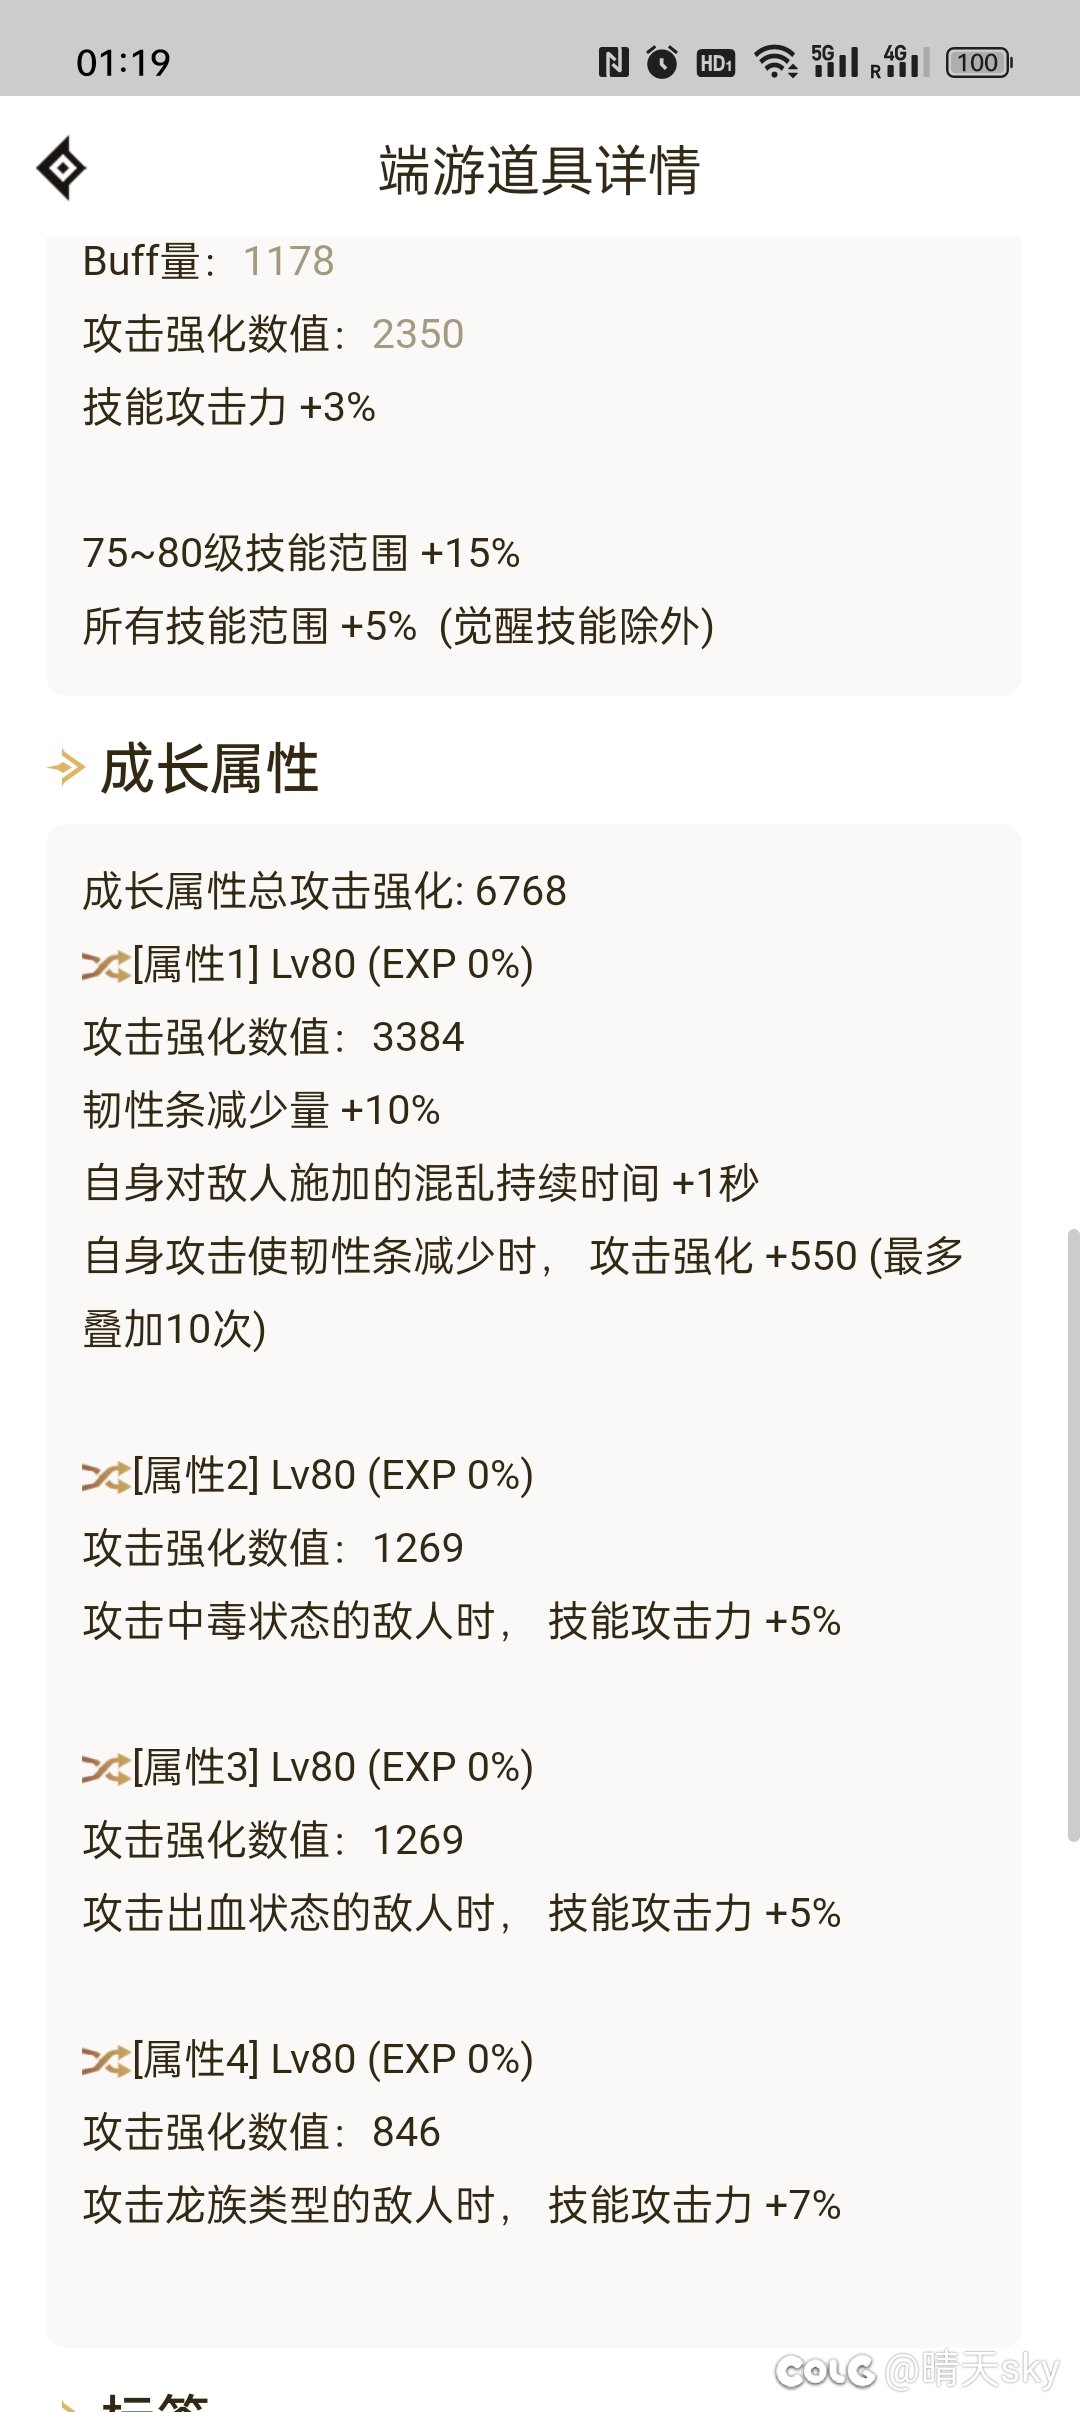Tap shuffle icon beside 属性4
The height and width of the screenshot is (2412, 1080).
(x=106, y=2061)
